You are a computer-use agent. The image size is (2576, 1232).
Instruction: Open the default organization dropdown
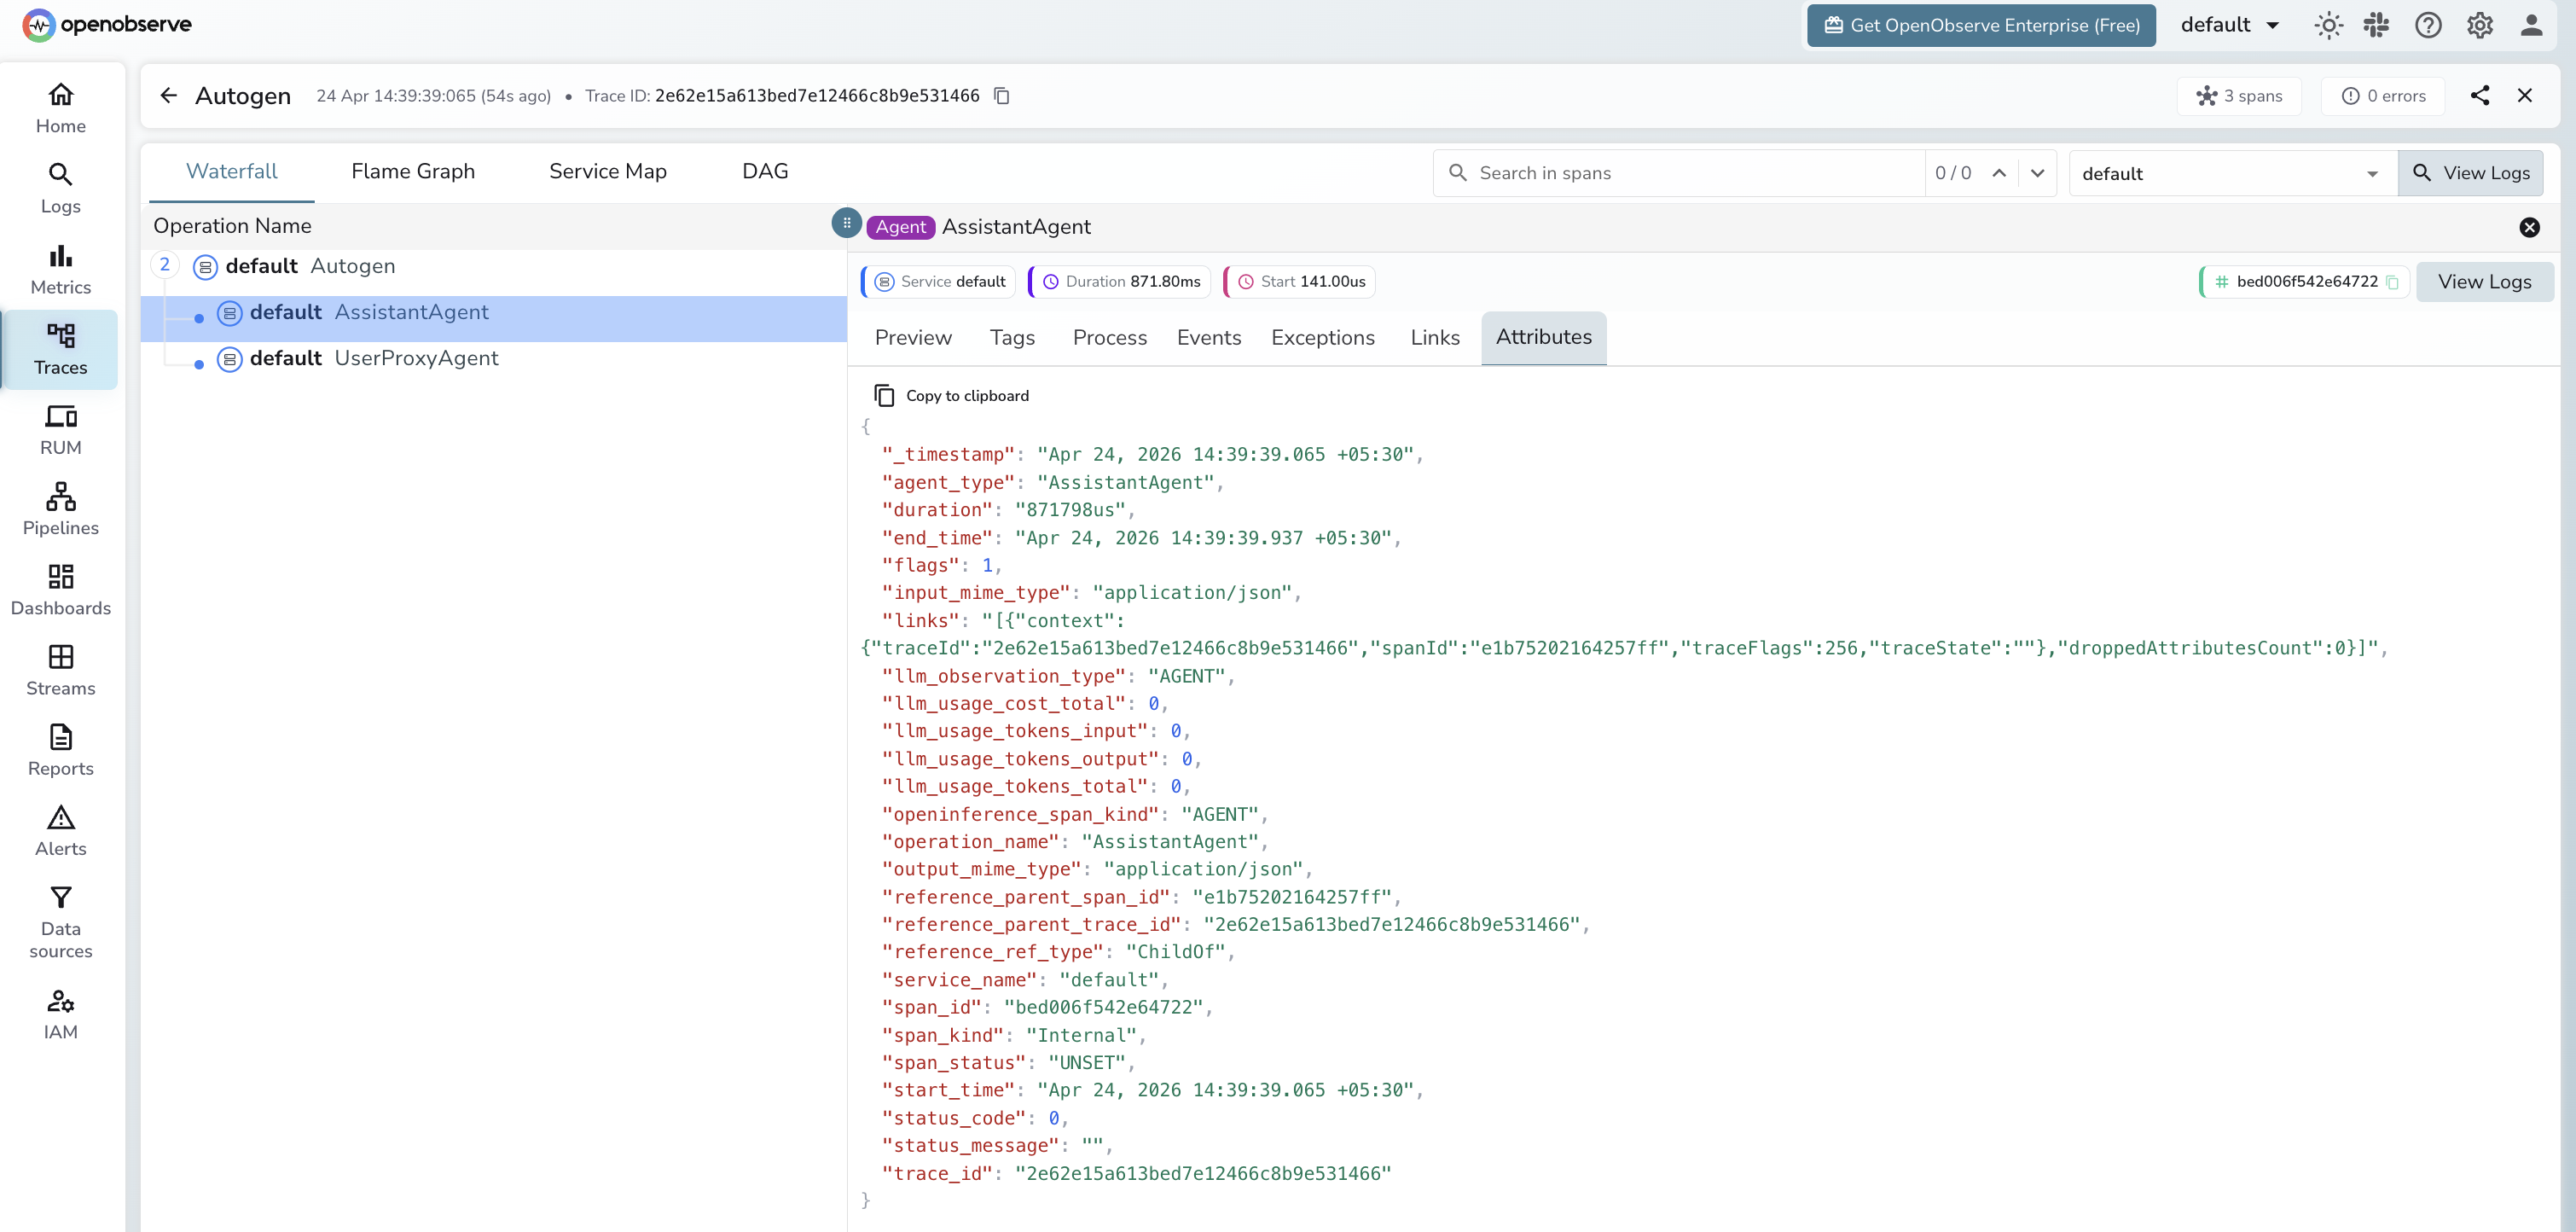pos(2230,25)
